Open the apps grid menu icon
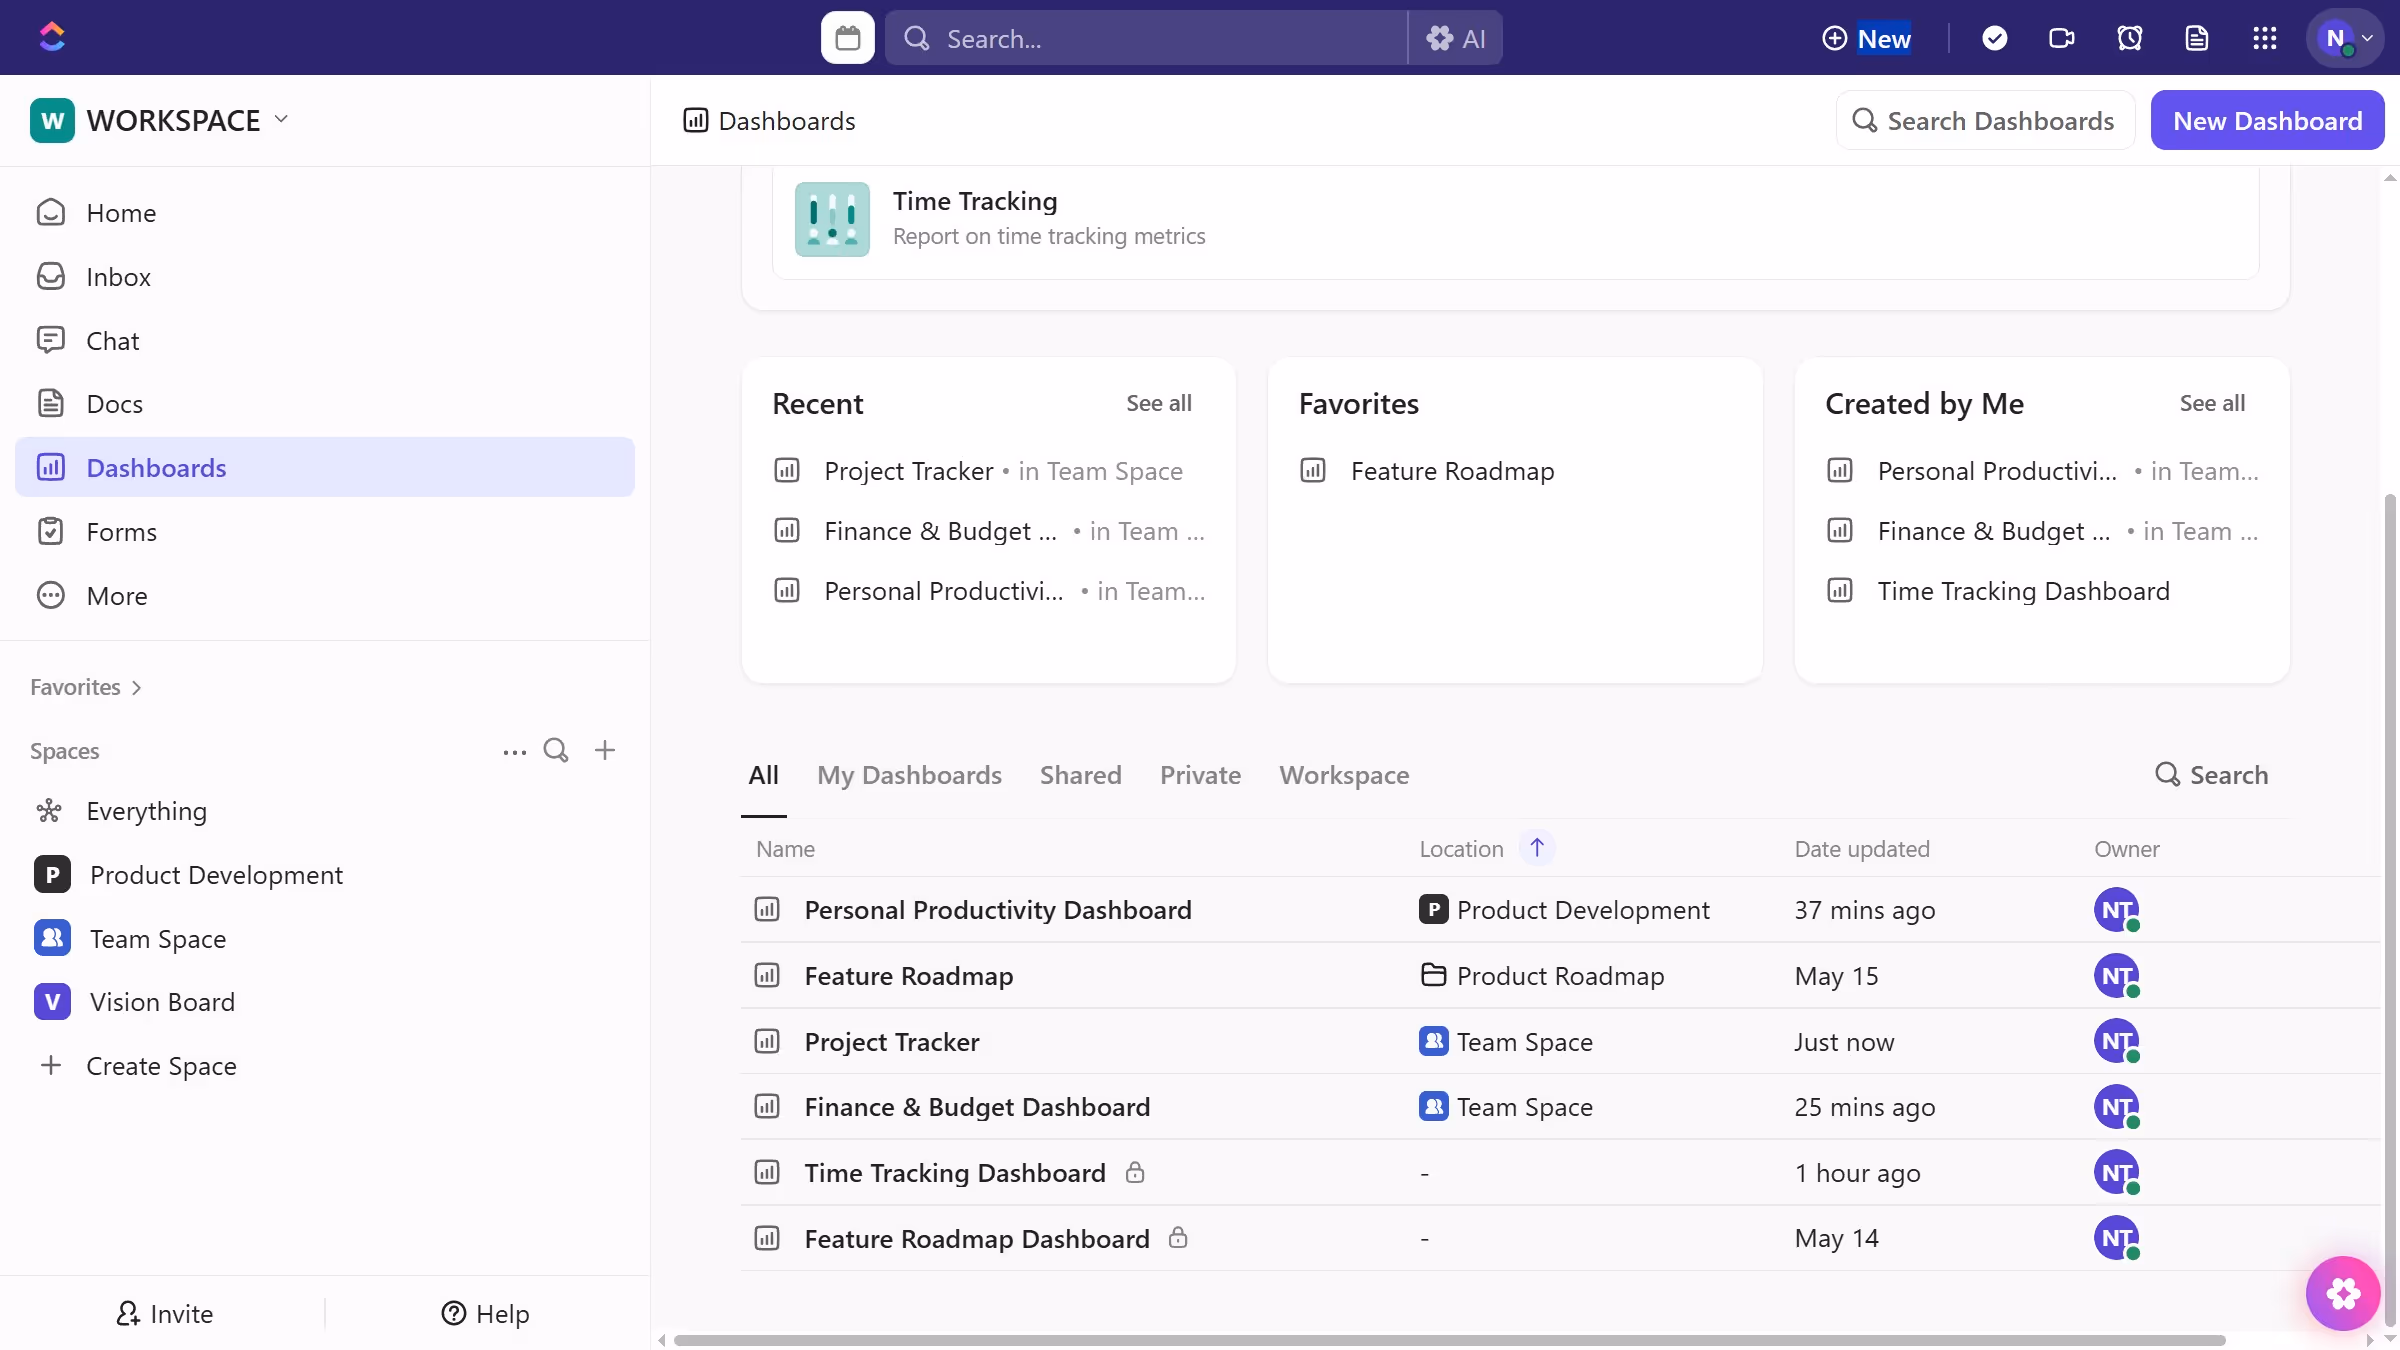2400x1350 pixels. 2264,38
